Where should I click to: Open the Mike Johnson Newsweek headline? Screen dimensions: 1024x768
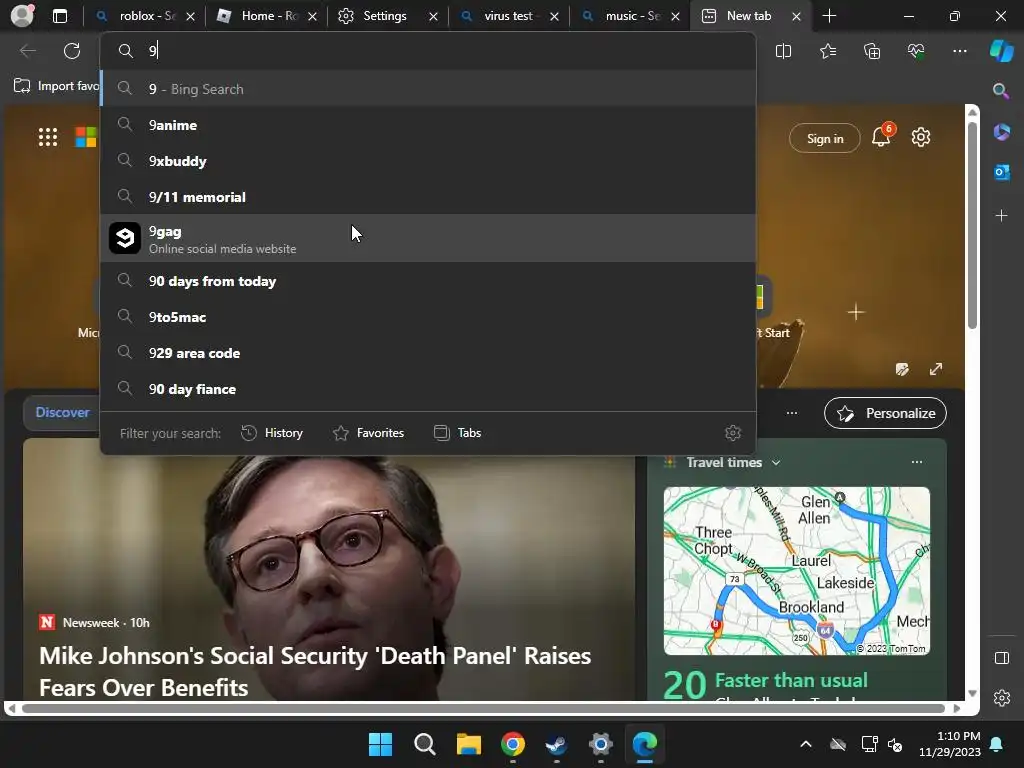point(315,671)
